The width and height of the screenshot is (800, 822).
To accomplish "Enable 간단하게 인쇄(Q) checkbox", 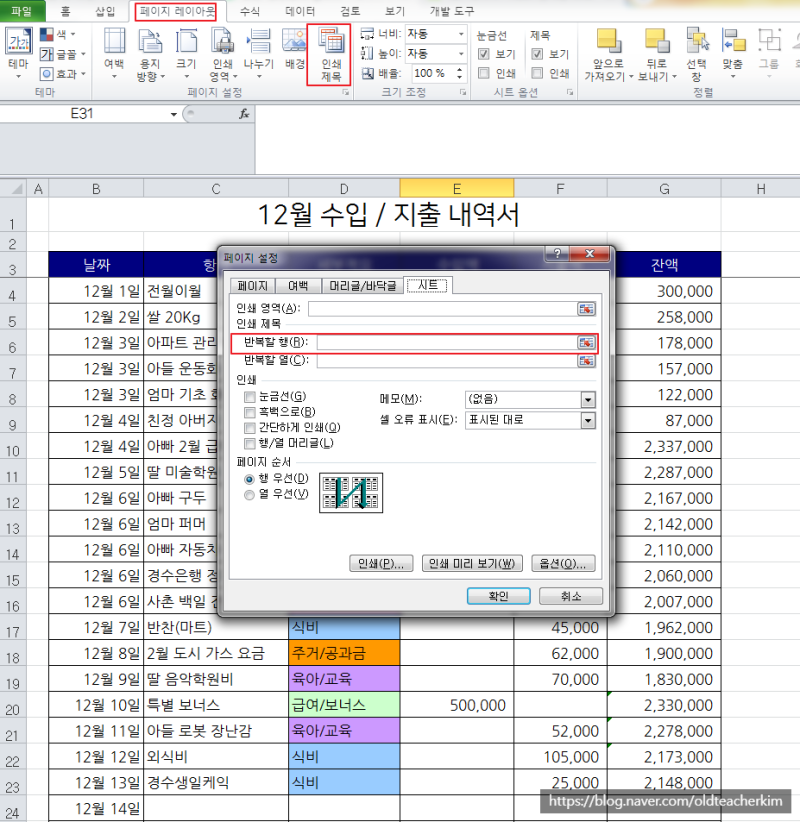I will (x=250, y=428).
